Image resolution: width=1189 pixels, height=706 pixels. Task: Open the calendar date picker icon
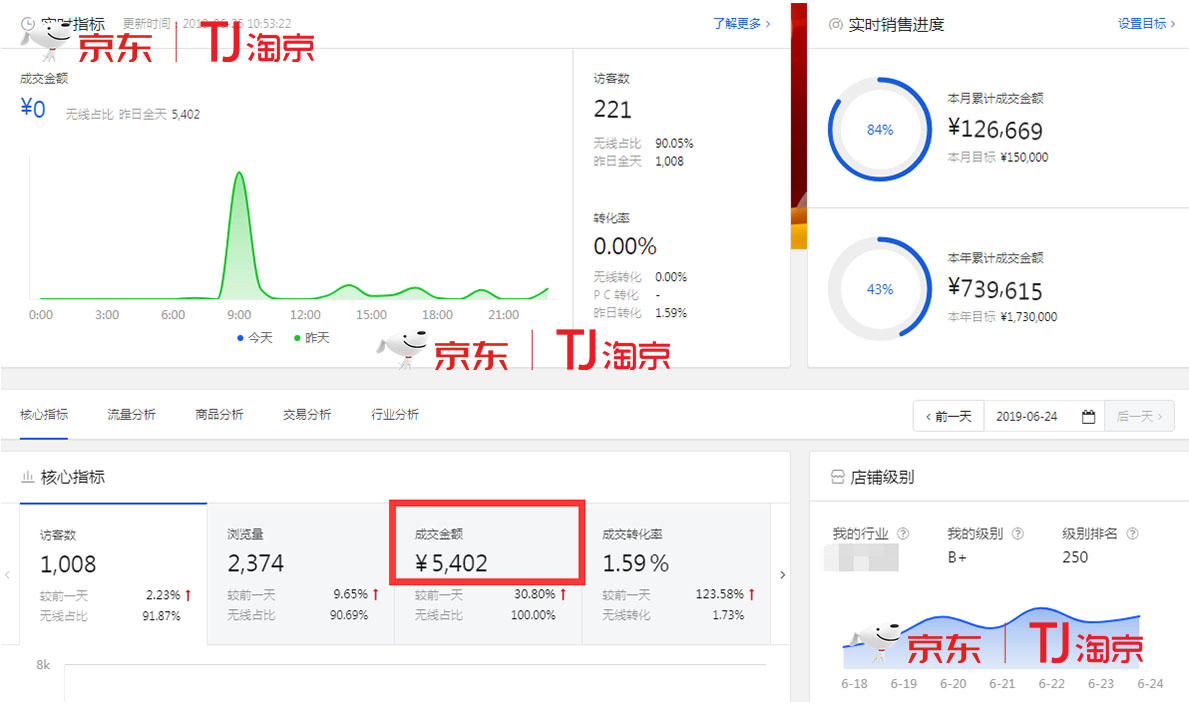pos(1088,416)
